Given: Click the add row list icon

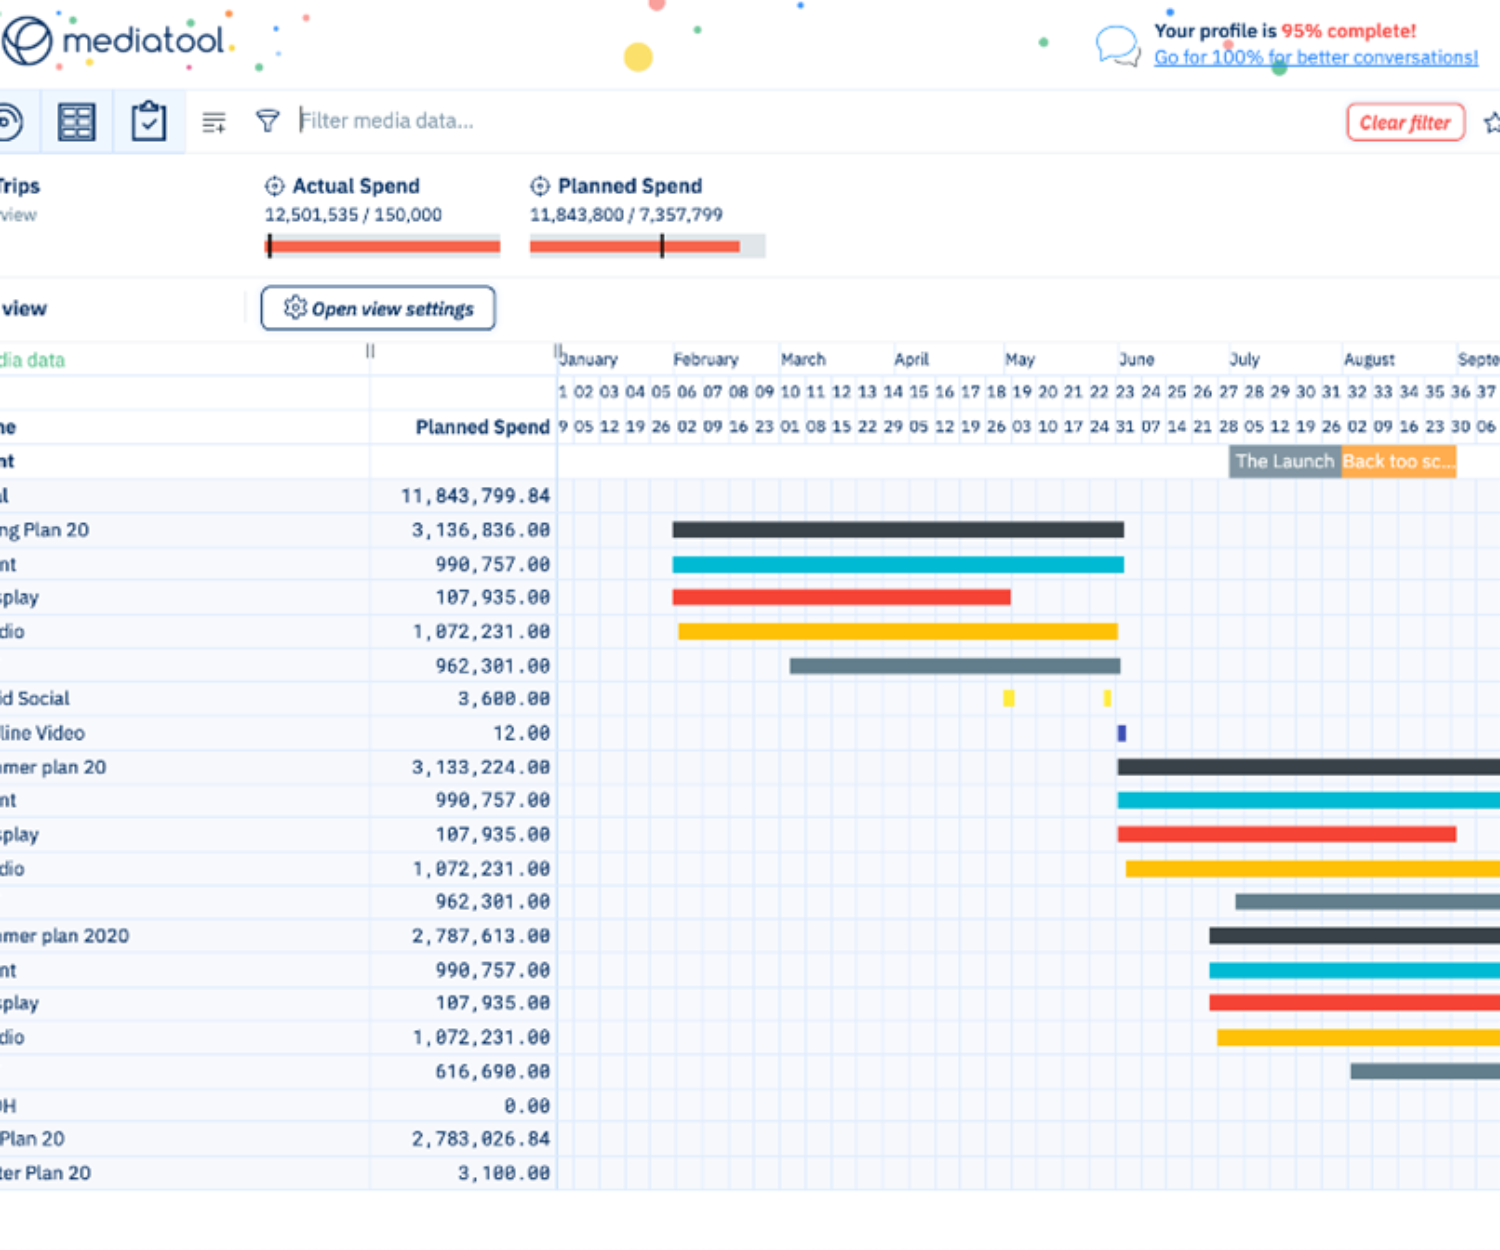Looking at the screenshot, I should coord(214,122).
